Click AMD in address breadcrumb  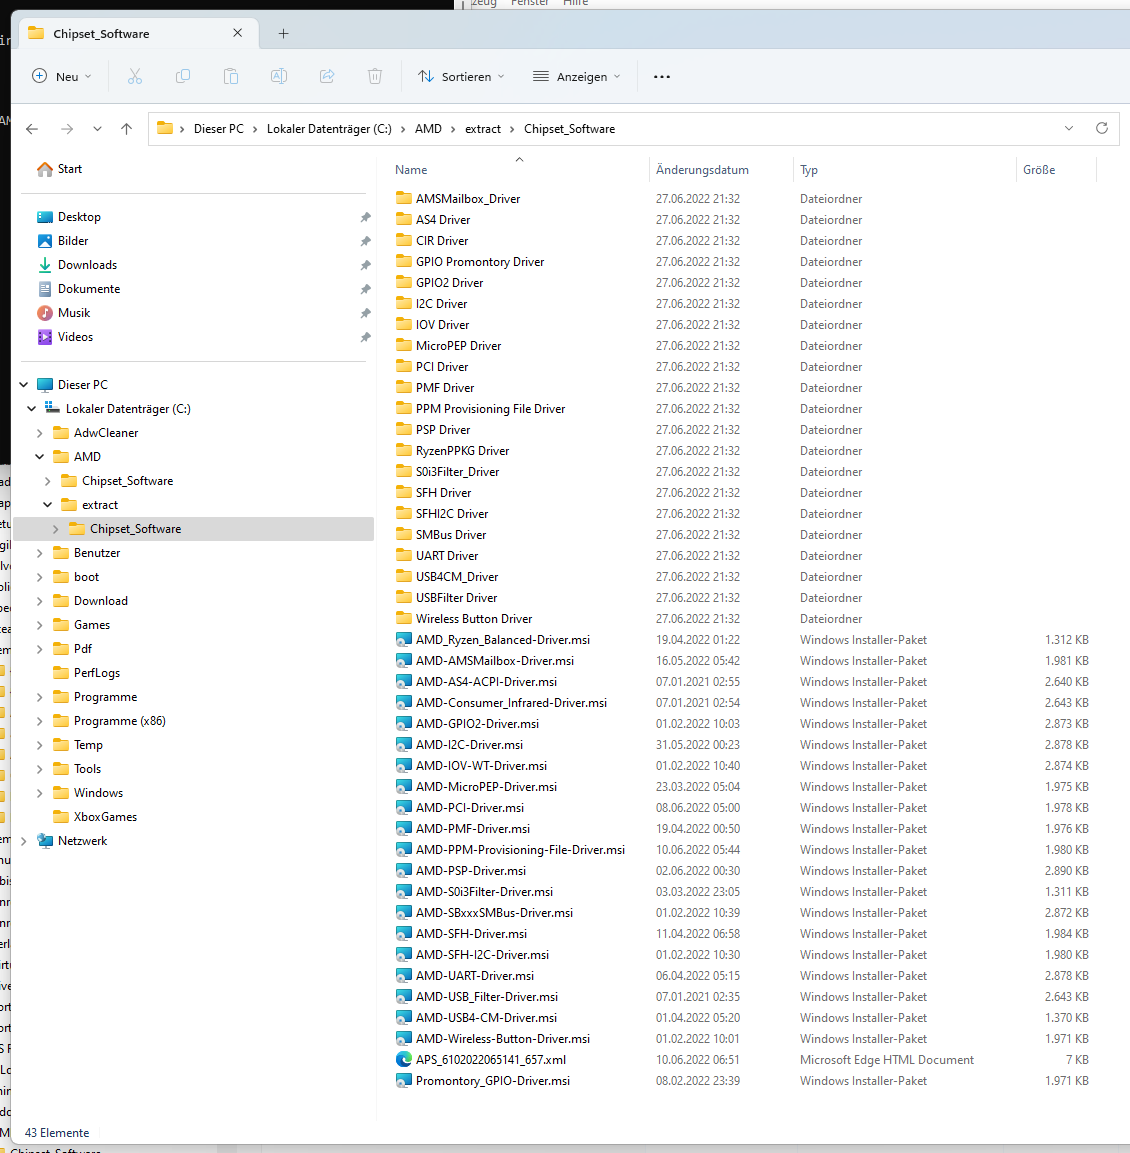click(428, 129)
